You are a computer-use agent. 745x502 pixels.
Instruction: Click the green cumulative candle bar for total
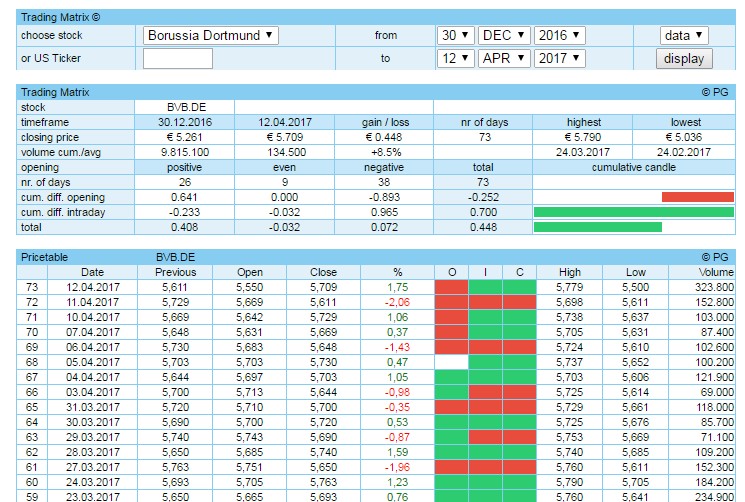pos(598,227)
